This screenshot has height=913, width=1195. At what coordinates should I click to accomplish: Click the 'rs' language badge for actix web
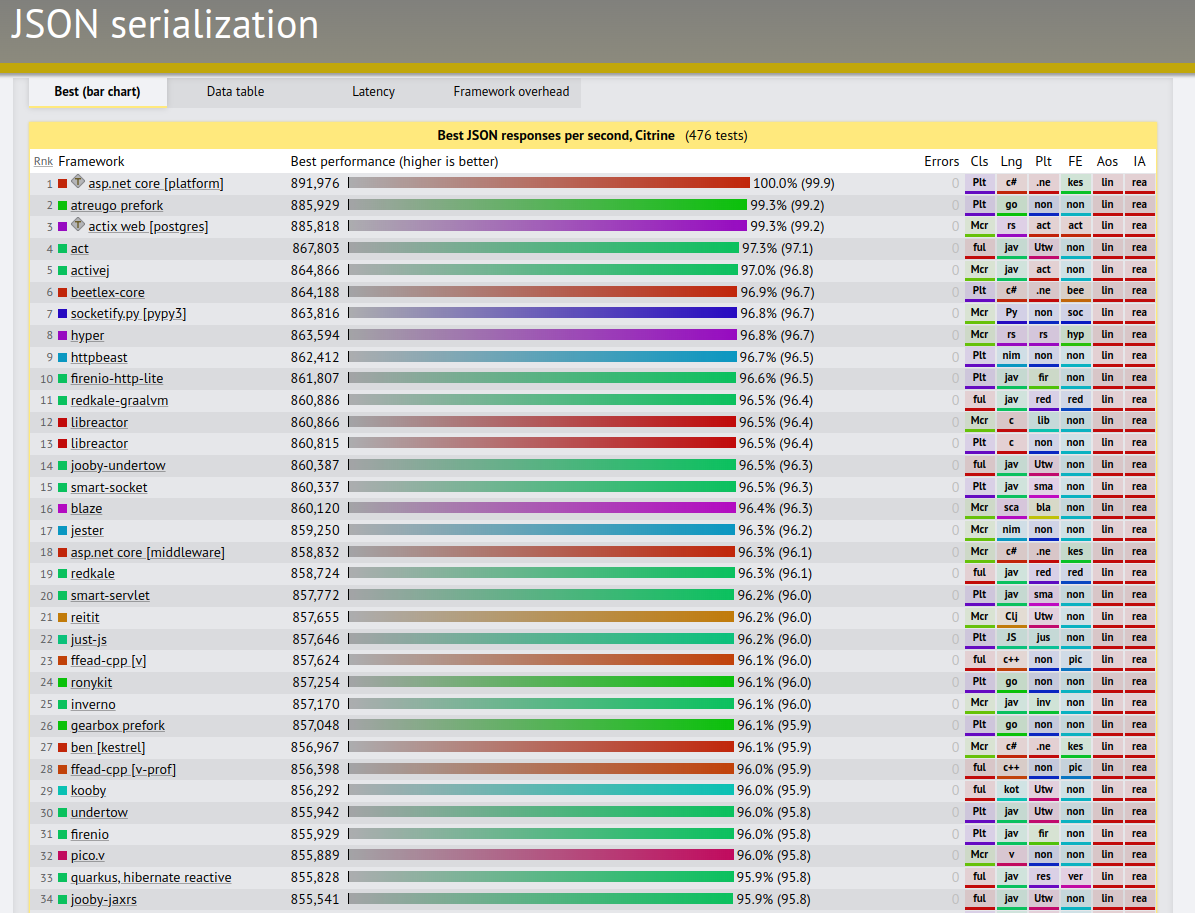[x=1011, y=226]
